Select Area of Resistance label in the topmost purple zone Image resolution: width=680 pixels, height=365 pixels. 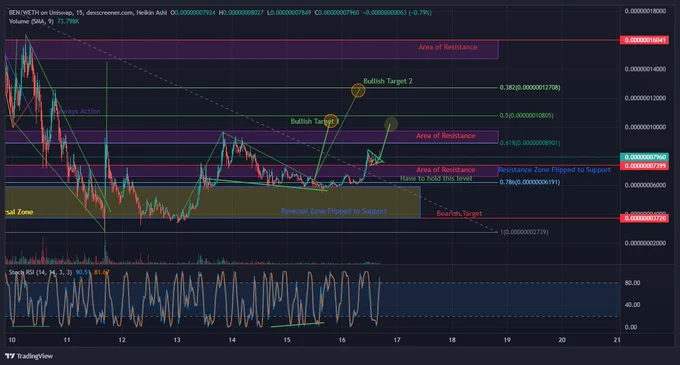click(x=448, y=47)
